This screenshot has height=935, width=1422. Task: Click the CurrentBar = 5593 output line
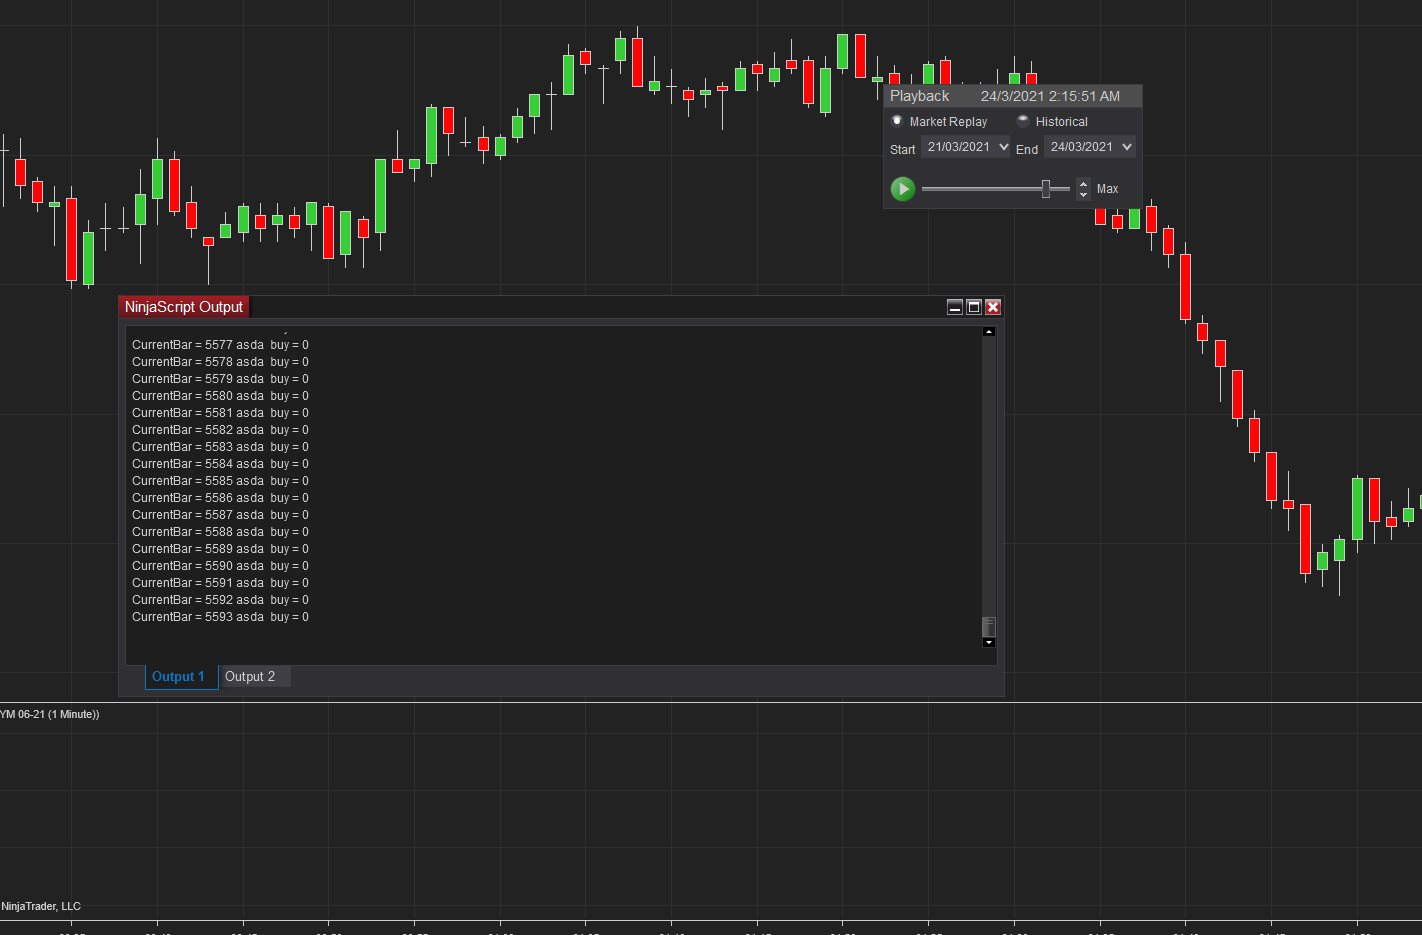[x=220, y=617]
